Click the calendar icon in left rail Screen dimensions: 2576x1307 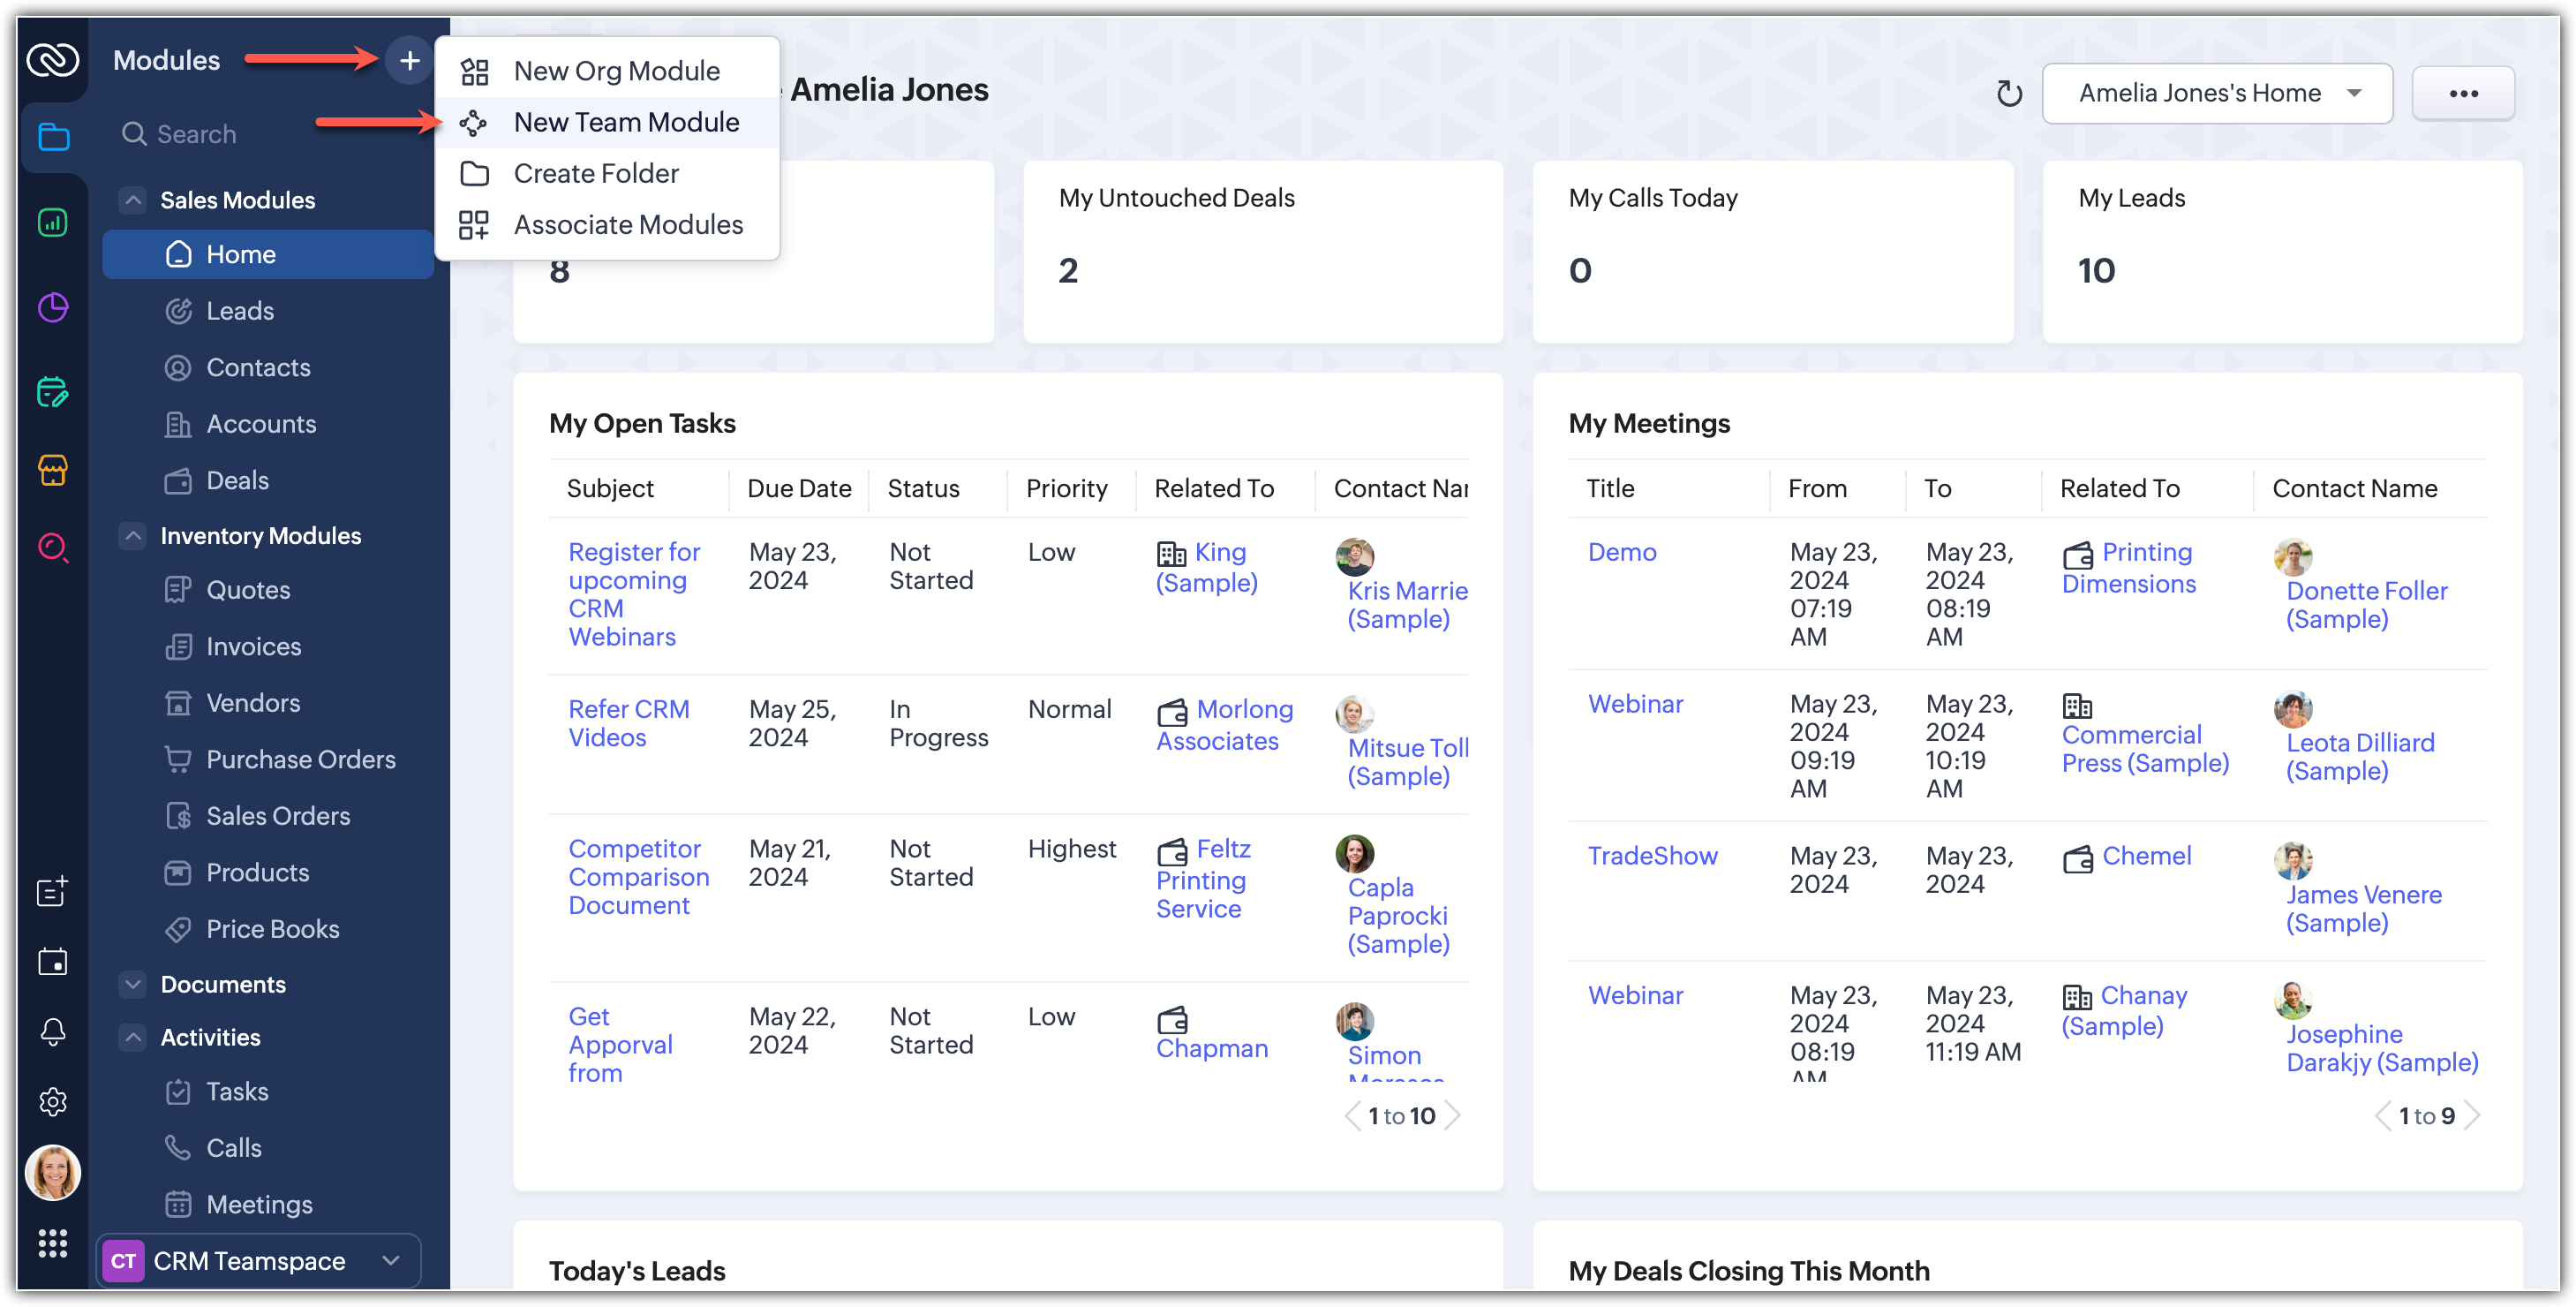(53, 962)
